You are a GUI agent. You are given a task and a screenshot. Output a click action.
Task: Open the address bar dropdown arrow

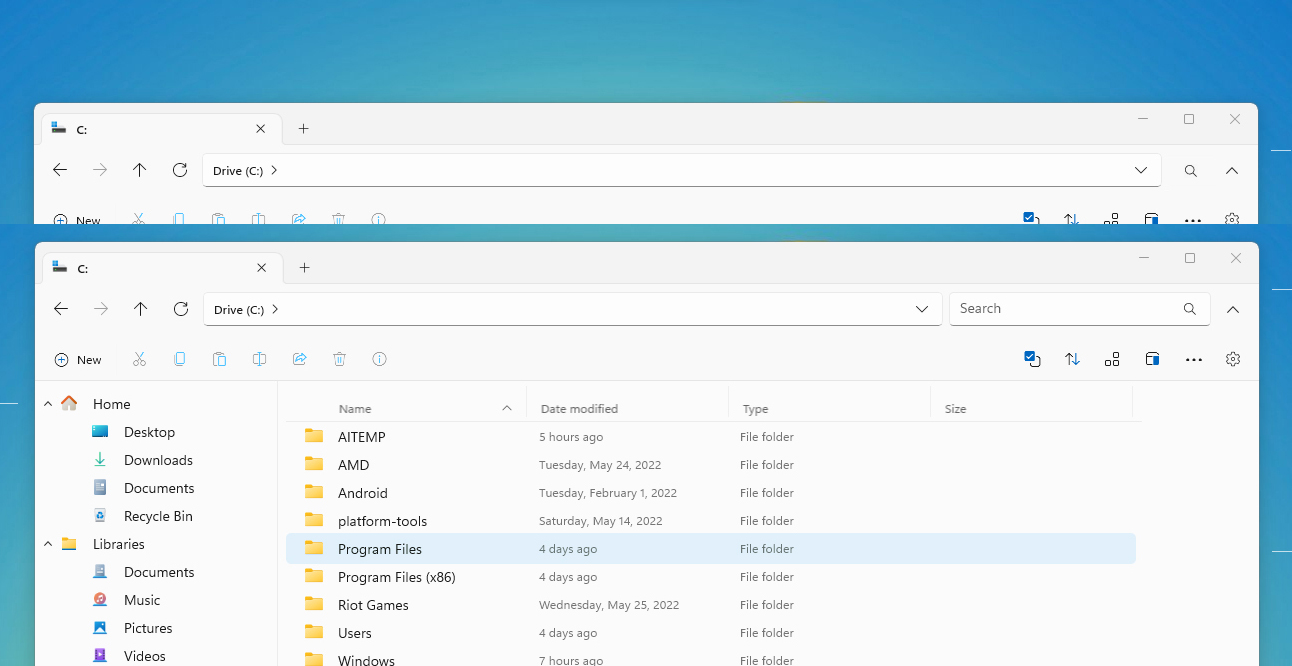tap(921, 309)
